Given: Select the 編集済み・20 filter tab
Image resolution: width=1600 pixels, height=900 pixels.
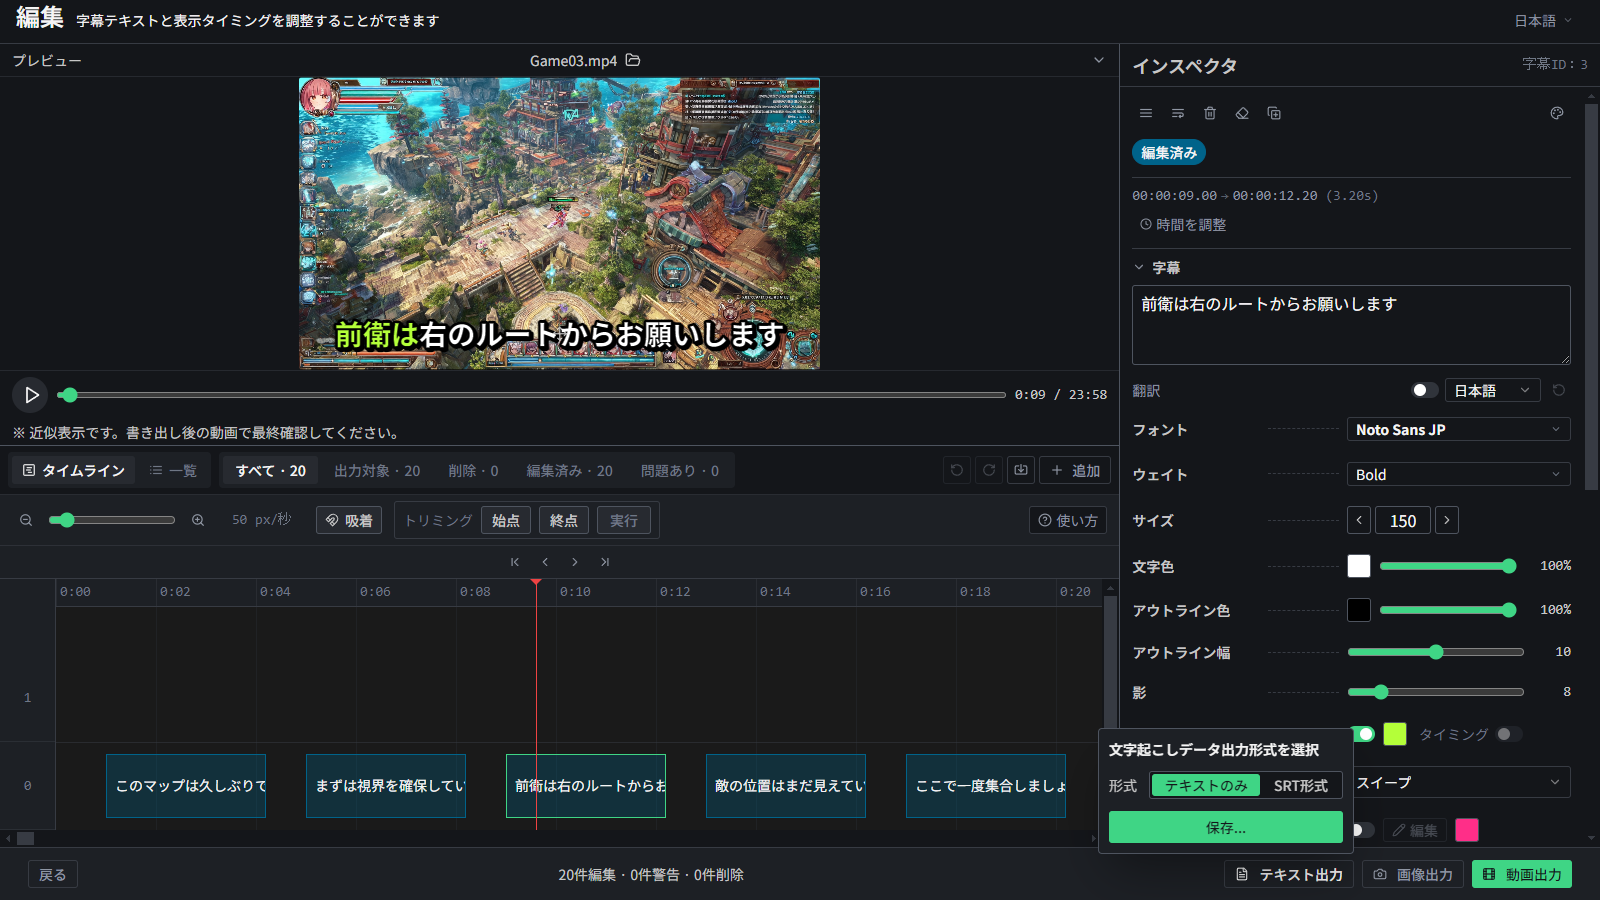Looking at the screenshot, I should 570,470.
